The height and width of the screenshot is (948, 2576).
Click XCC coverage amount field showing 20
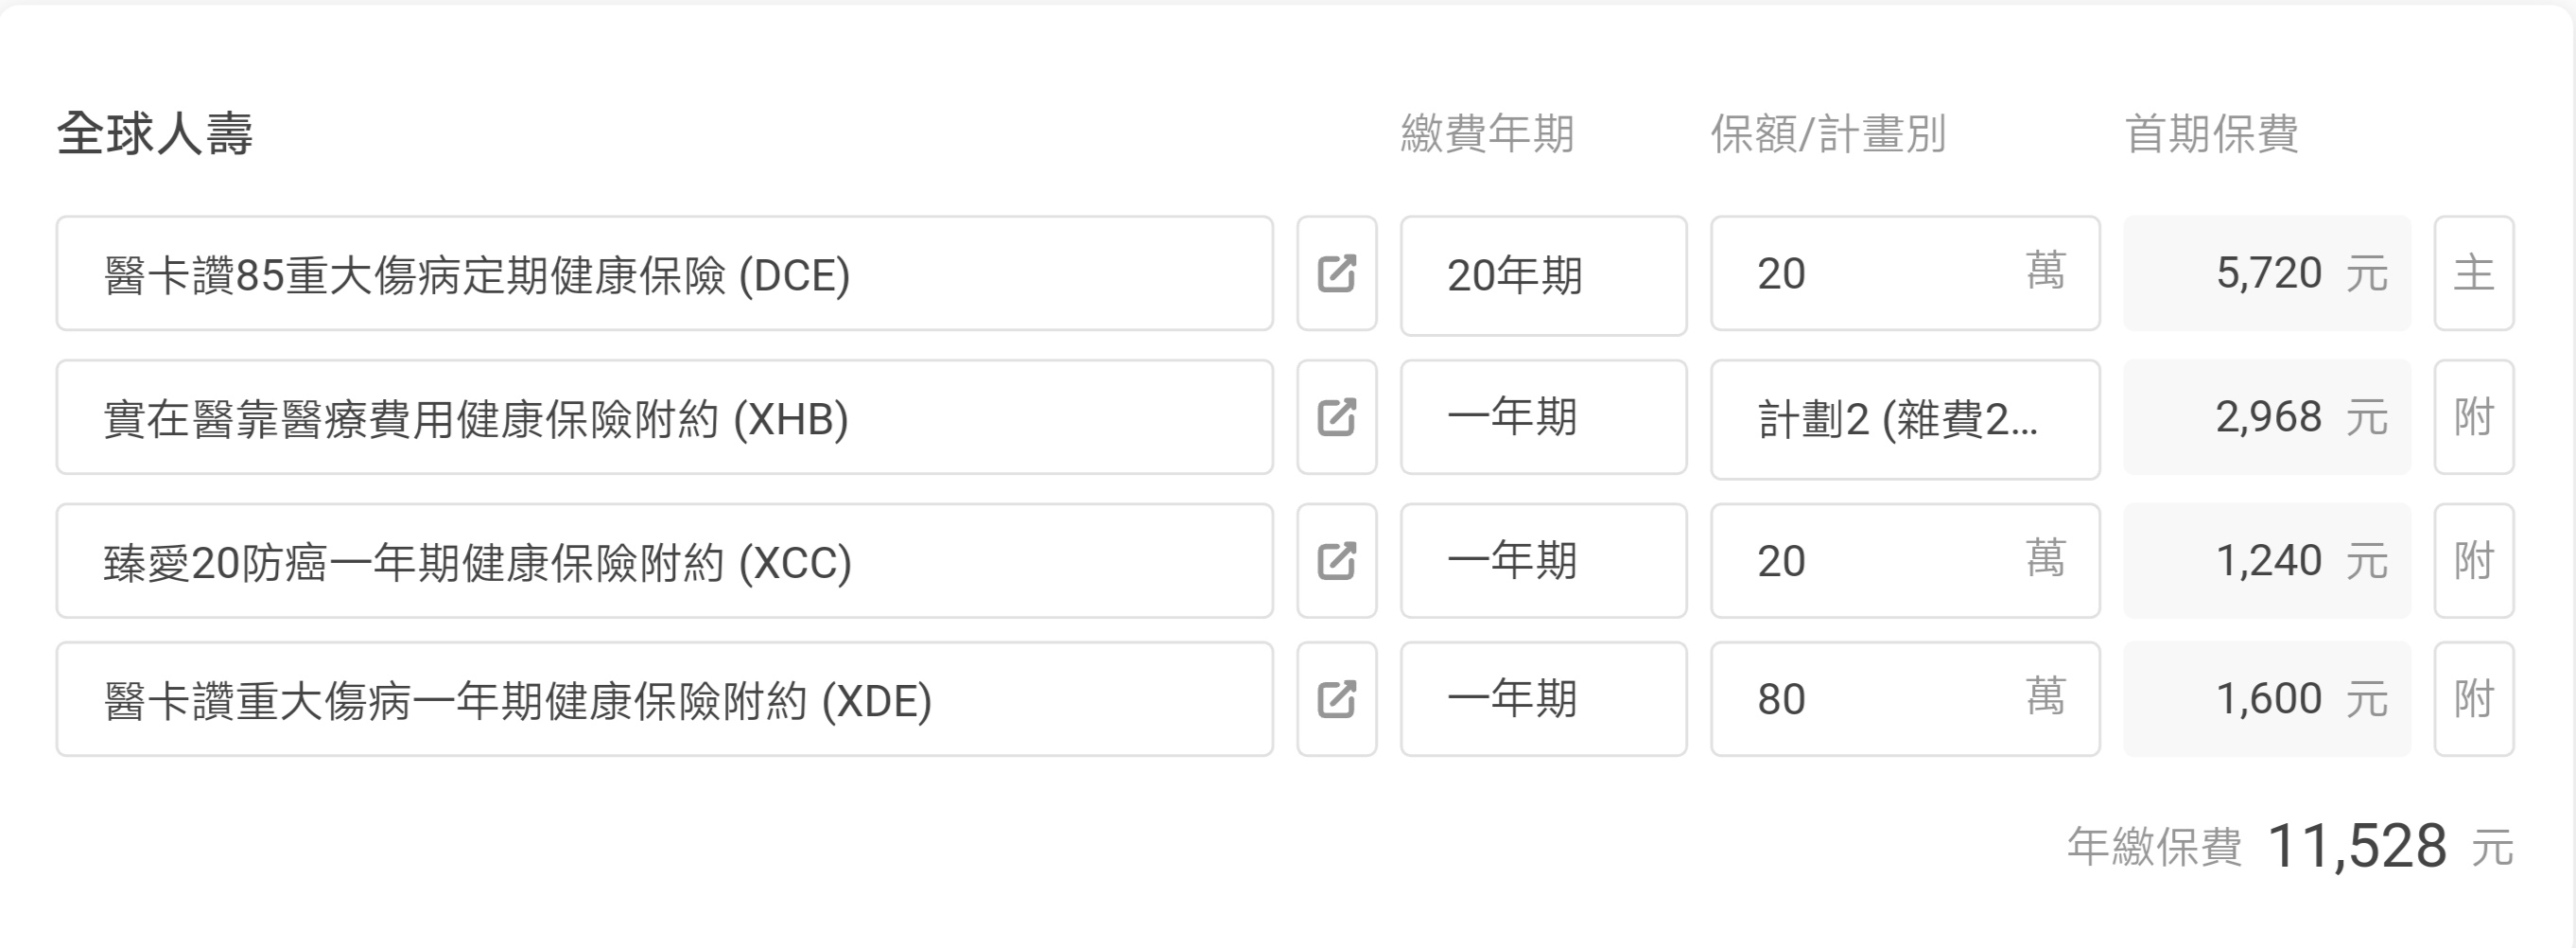click(x=1880, y=561)
